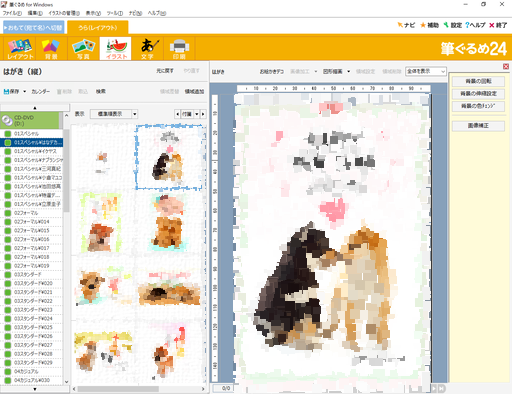Viewport: 512px width, 394px height.
Task: Select the 背景 (Background) icon
Action: click(51, 49)
